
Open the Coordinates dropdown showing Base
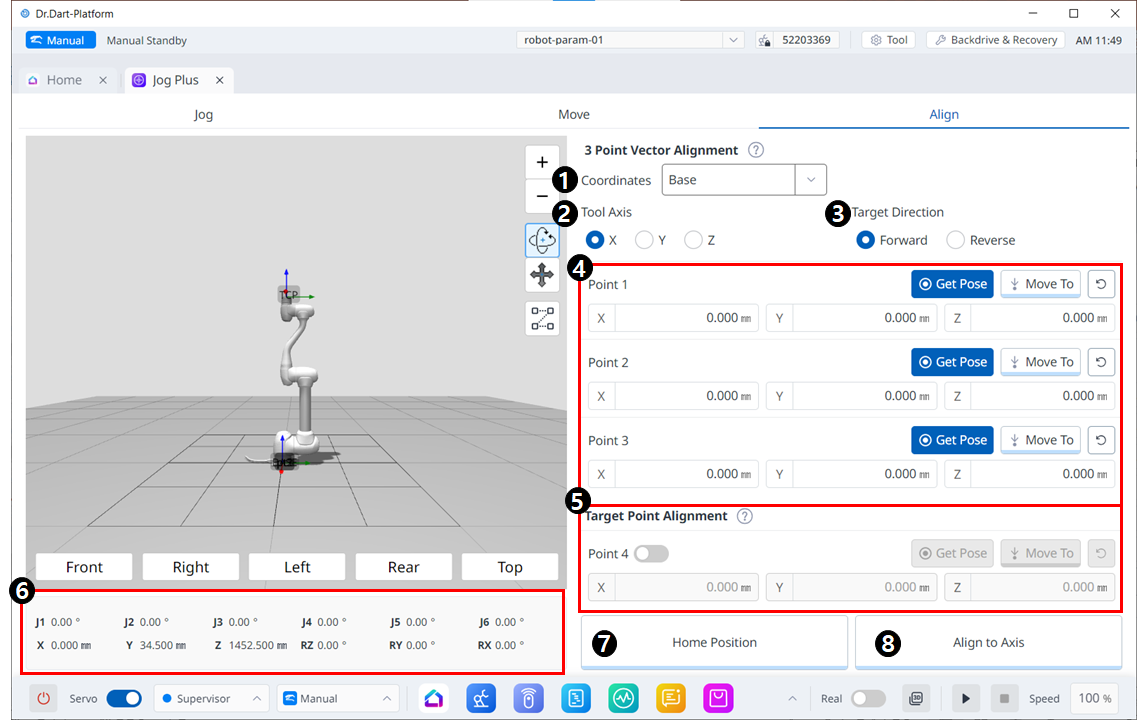click(x=743, y=180)
